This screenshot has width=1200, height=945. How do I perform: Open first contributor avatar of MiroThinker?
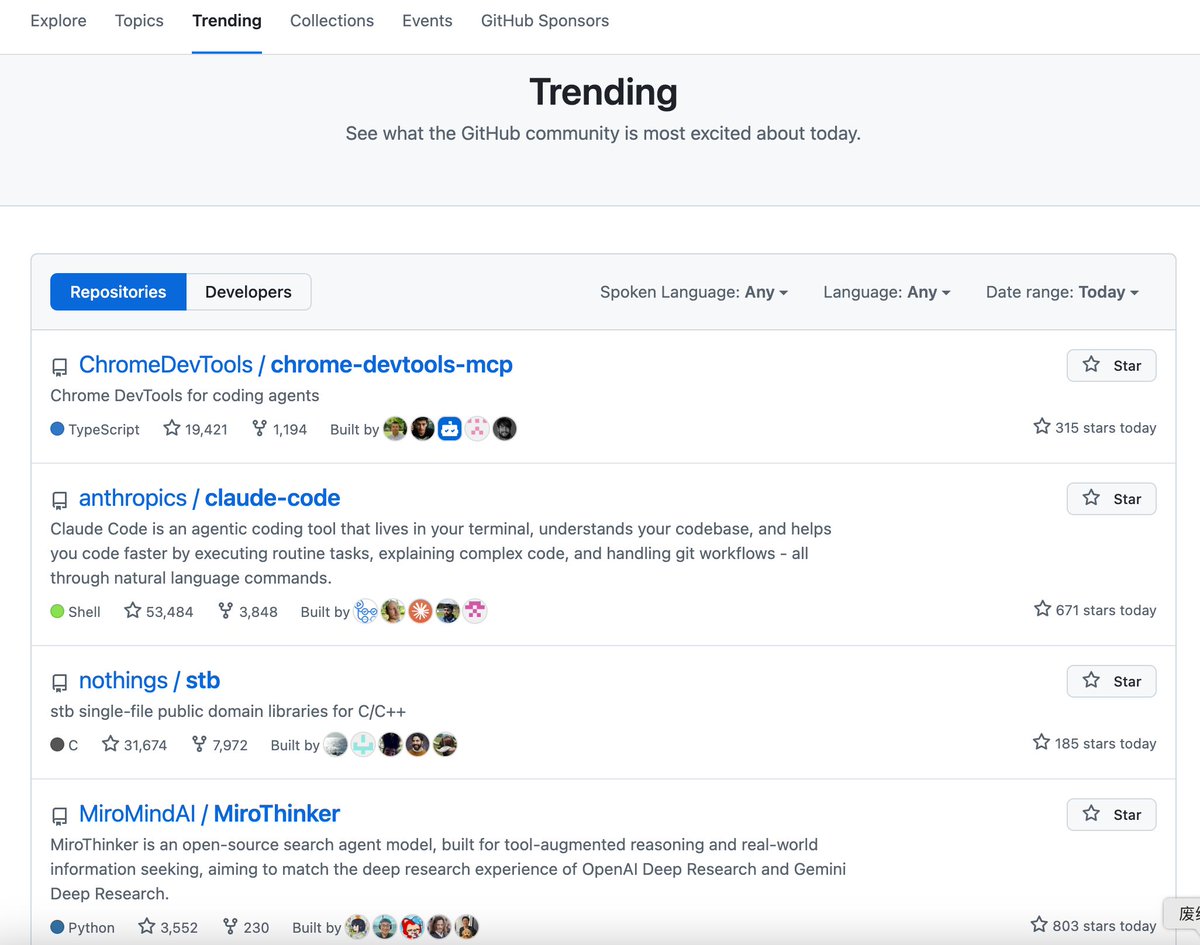pyautogui.click(x=358, y=927)
